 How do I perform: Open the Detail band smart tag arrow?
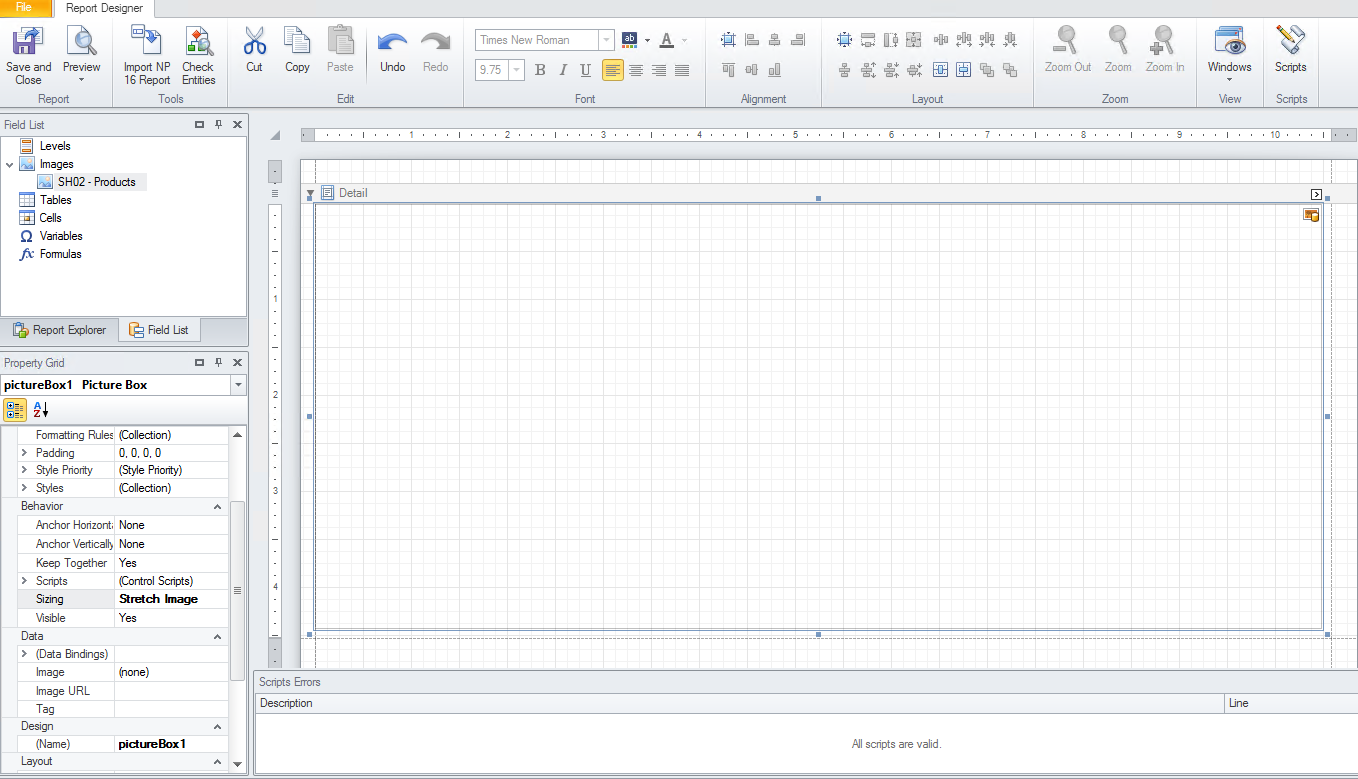click(1316, 194)
